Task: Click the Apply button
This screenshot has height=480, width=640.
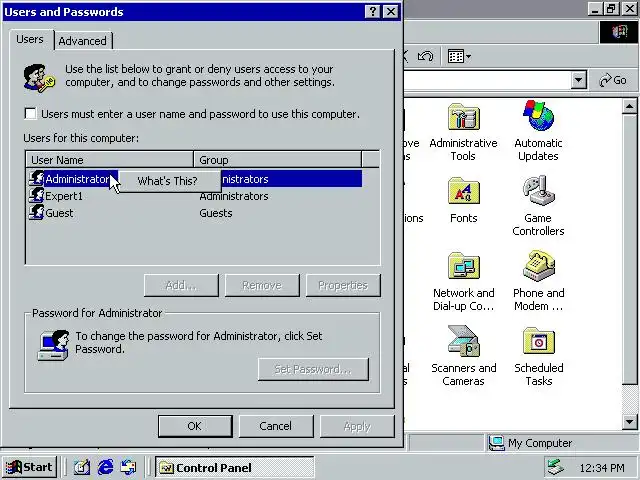Action: coord(357,426)
